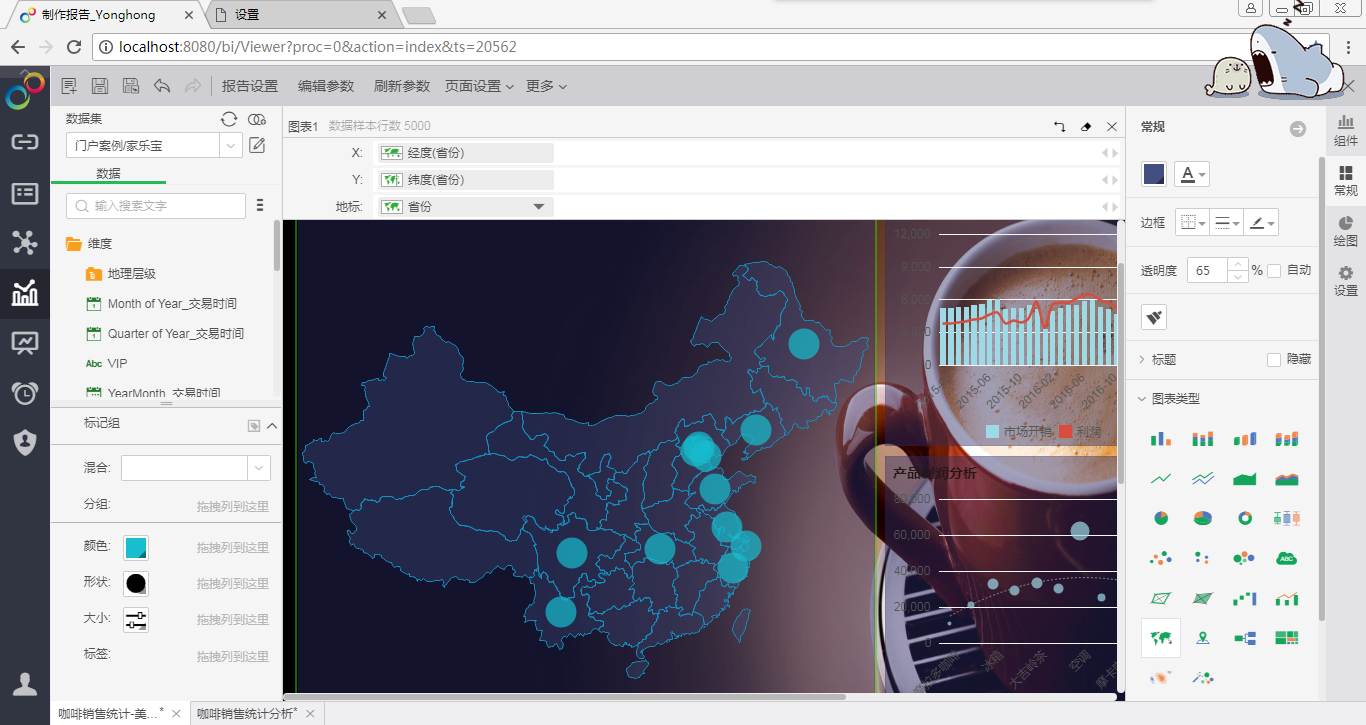Switch to the 绘图 side tab
The width and height of the screenshot is (1366, 725).
(x=1345, y=230)
